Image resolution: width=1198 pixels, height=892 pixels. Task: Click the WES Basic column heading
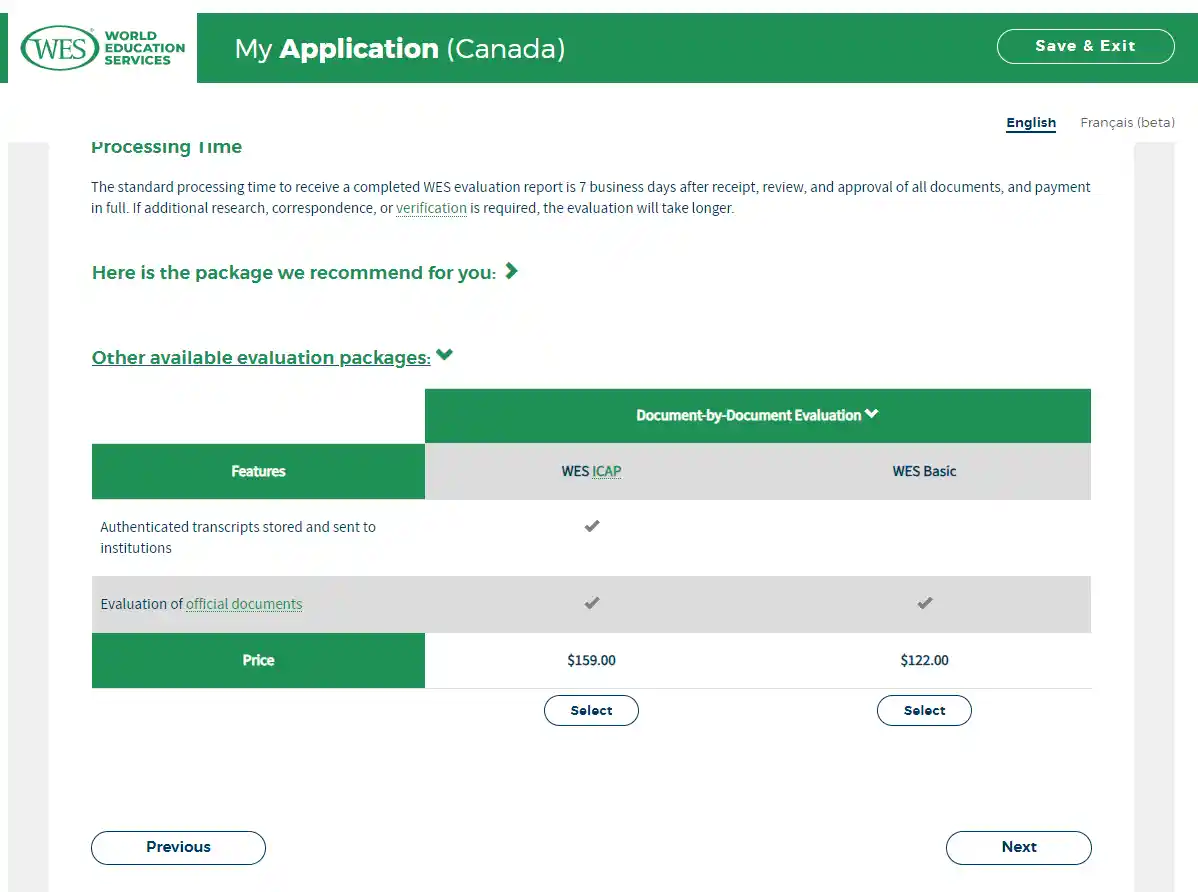924,471
